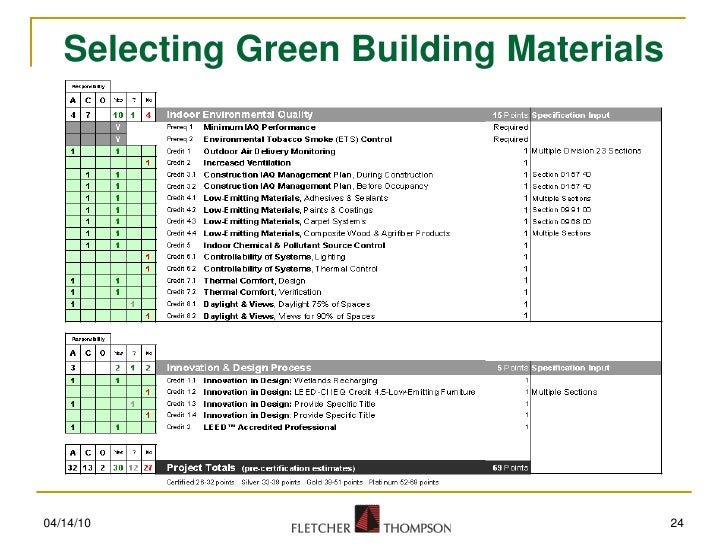The height and width of the screenshot is (546, 728).
Task: Click the date 04/14/10
Action: point(67,523)
